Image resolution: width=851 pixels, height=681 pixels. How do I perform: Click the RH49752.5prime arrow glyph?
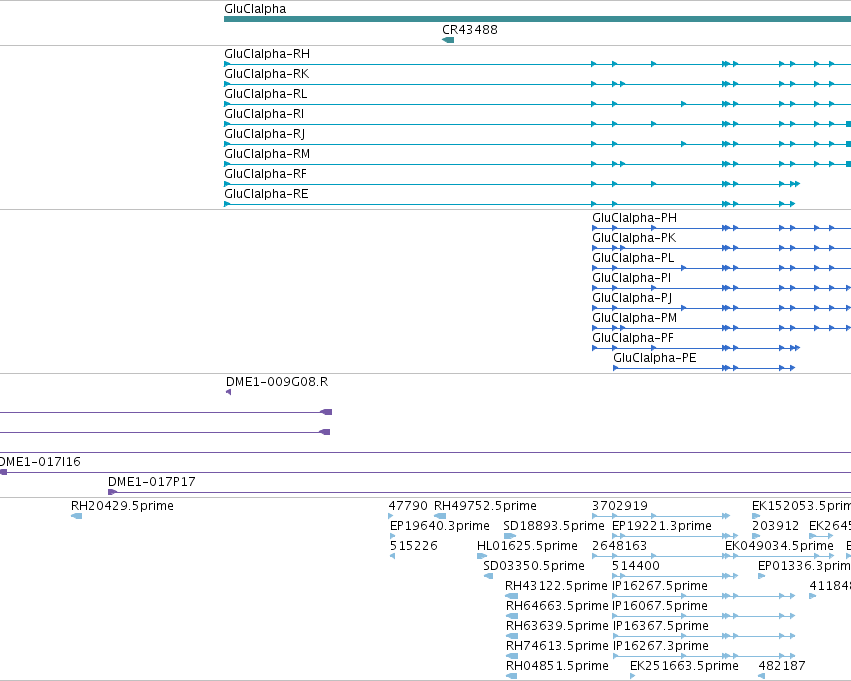tap(440, 516)
